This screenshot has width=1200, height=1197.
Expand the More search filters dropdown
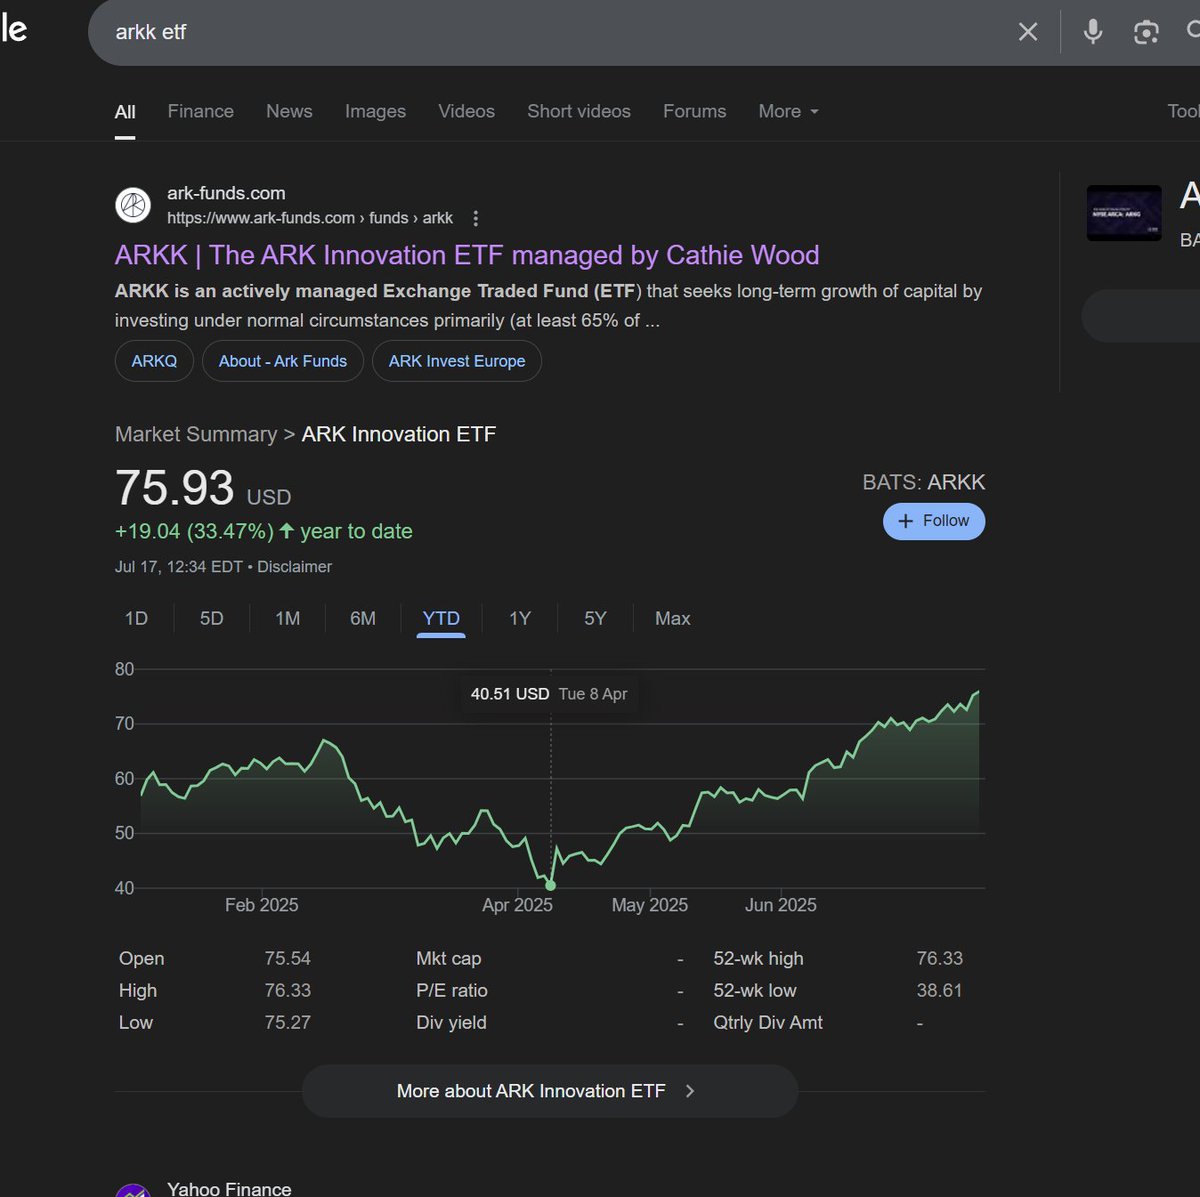coord(788,112)
